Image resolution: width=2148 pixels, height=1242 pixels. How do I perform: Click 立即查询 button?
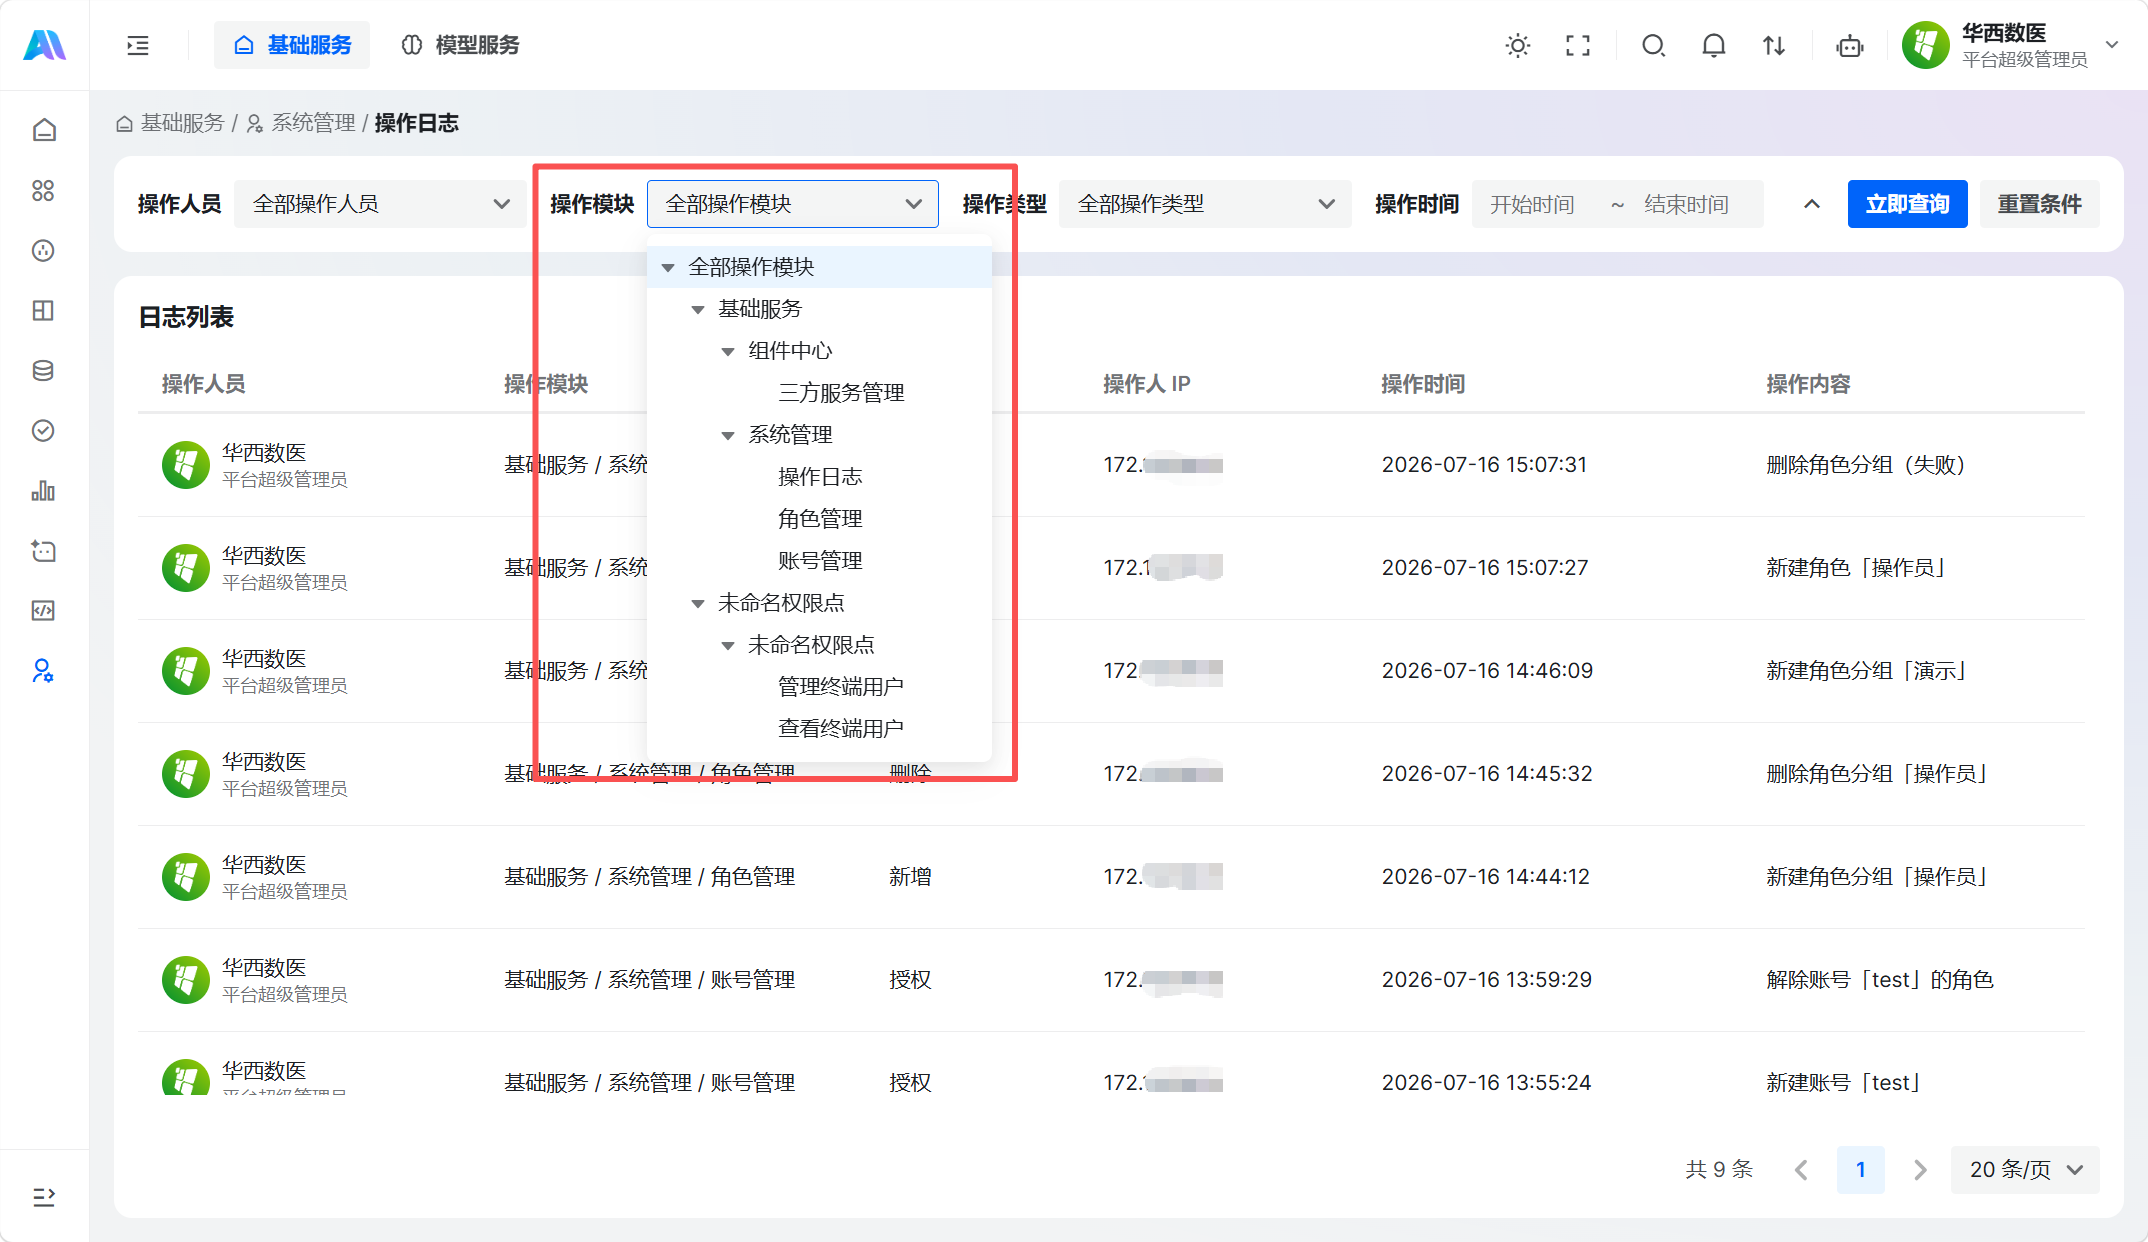pyautogui.click(x=1908, y=204)
